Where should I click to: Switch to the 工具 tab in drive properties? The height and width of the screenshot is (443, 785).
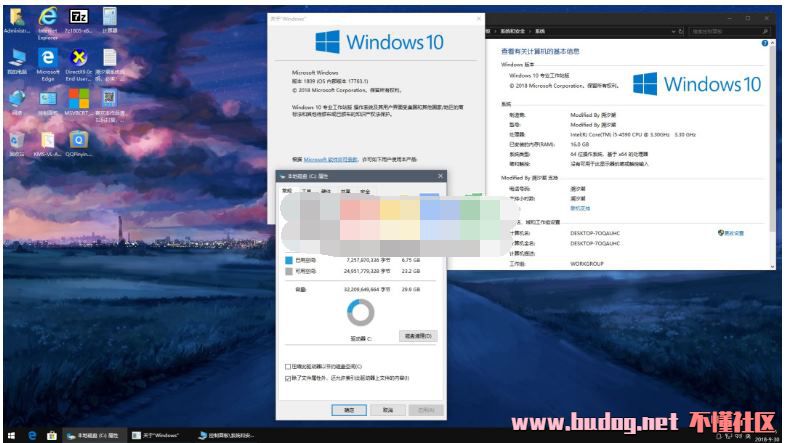coord(308,190)
